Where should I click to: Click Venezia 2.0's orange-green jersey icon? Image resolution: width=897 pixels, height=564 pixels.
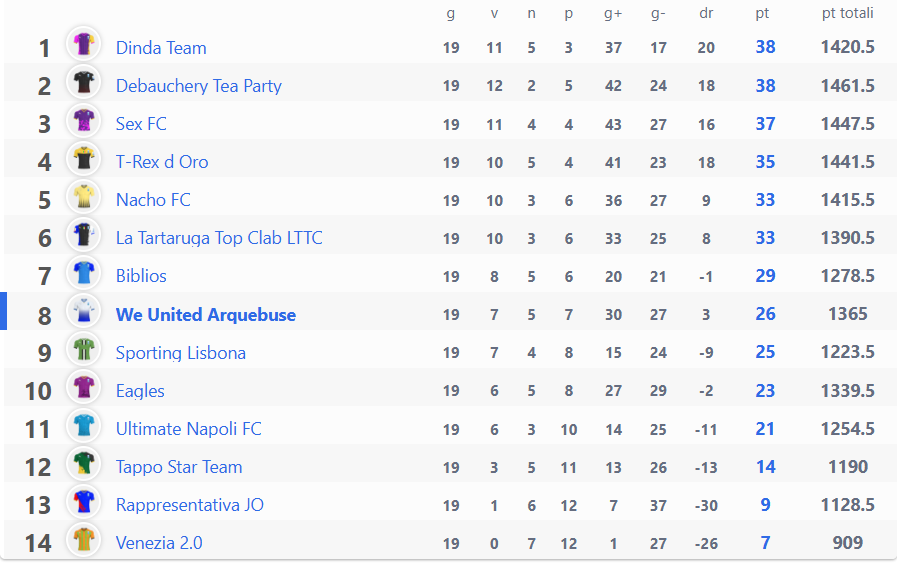[84, 539]
